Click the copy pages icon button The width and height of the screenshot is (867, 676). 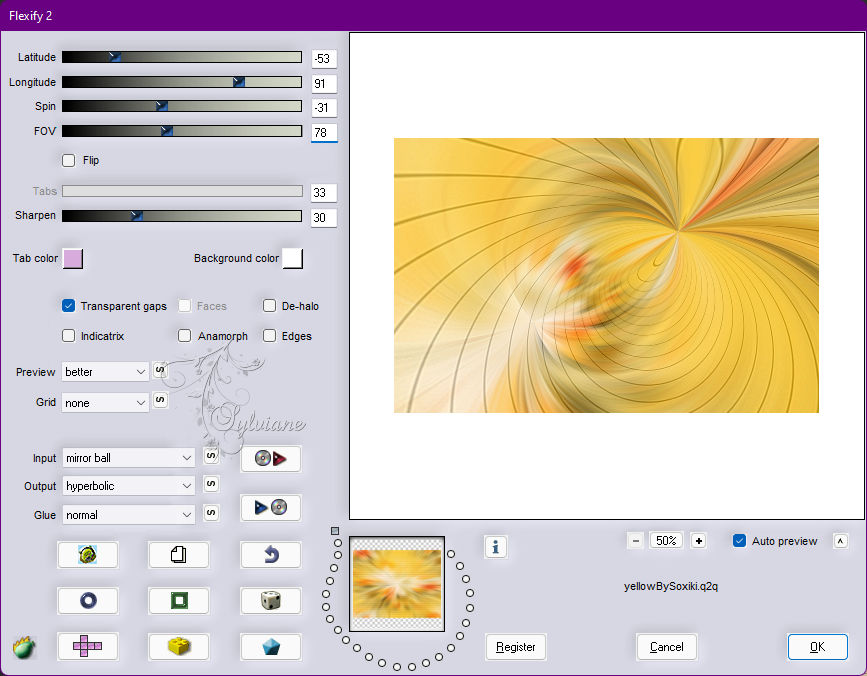[x=179, y=554]
